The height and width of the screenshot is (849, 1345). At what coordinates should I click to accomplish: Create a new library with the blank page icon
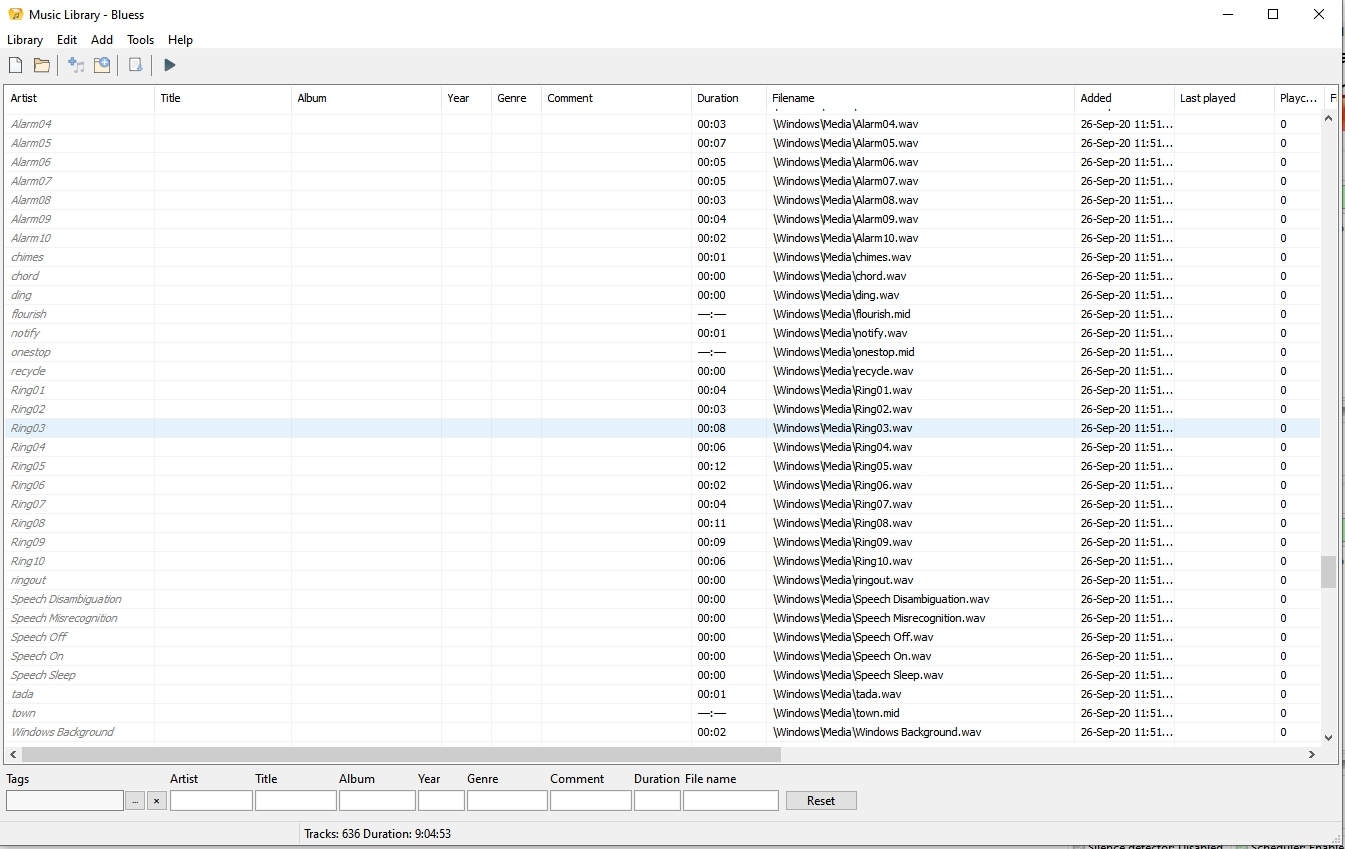click(x=16, y=65)
